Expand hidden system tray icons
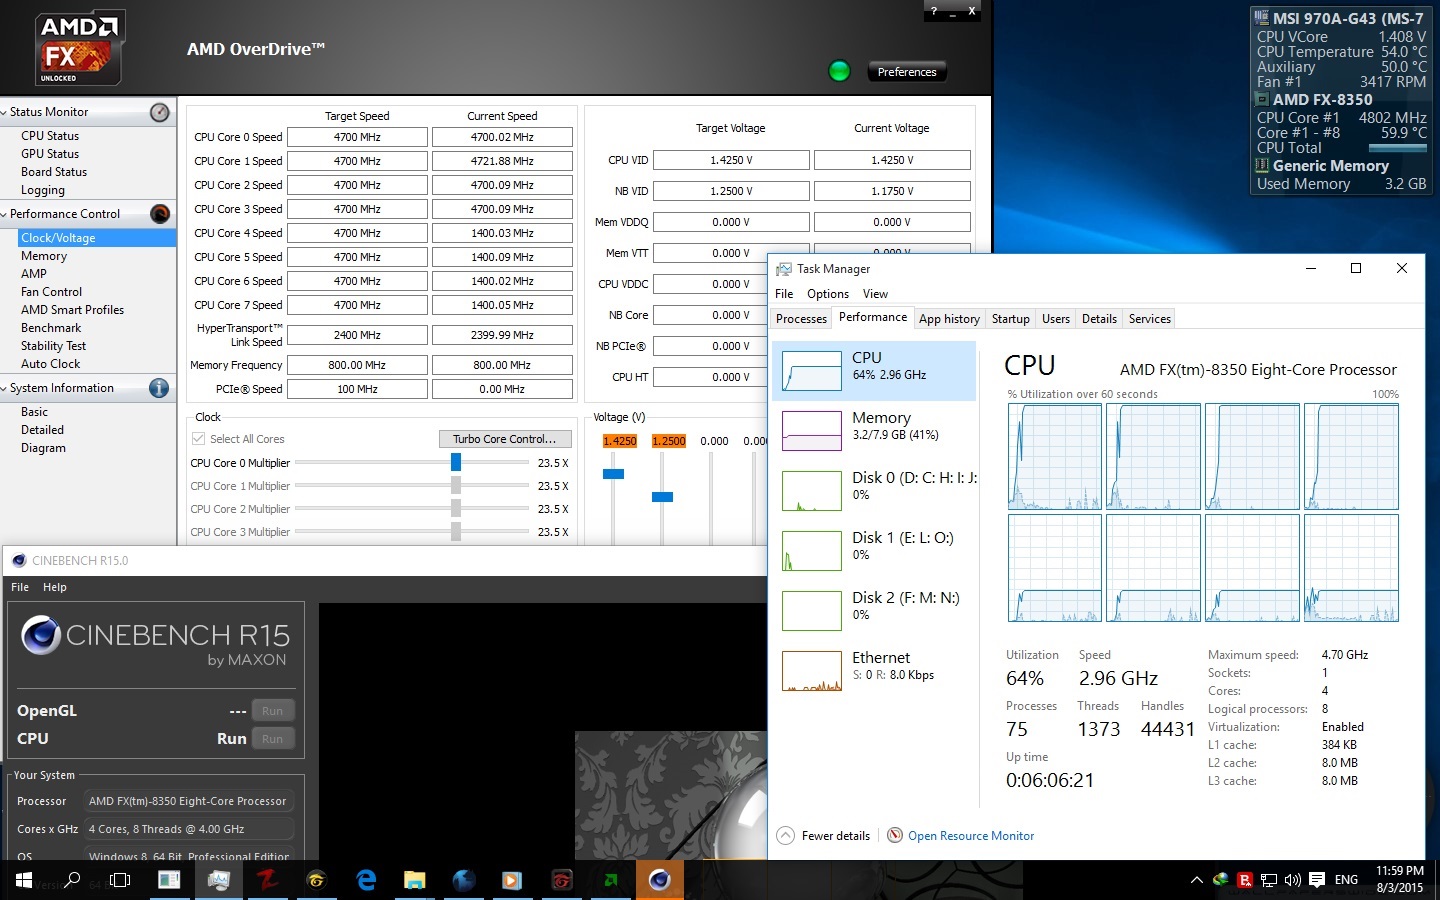 [1196, 880]
